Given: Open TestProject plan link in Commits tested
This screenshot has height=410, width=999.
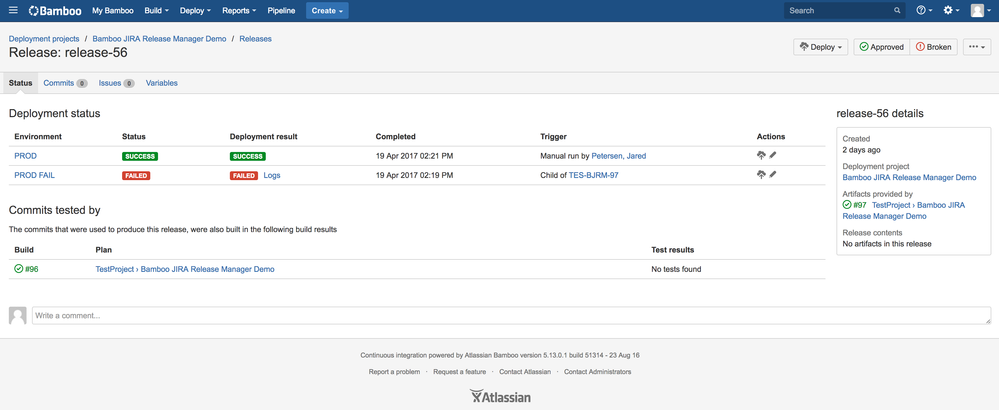Looking at the screenshot, I should pos(185,269).
